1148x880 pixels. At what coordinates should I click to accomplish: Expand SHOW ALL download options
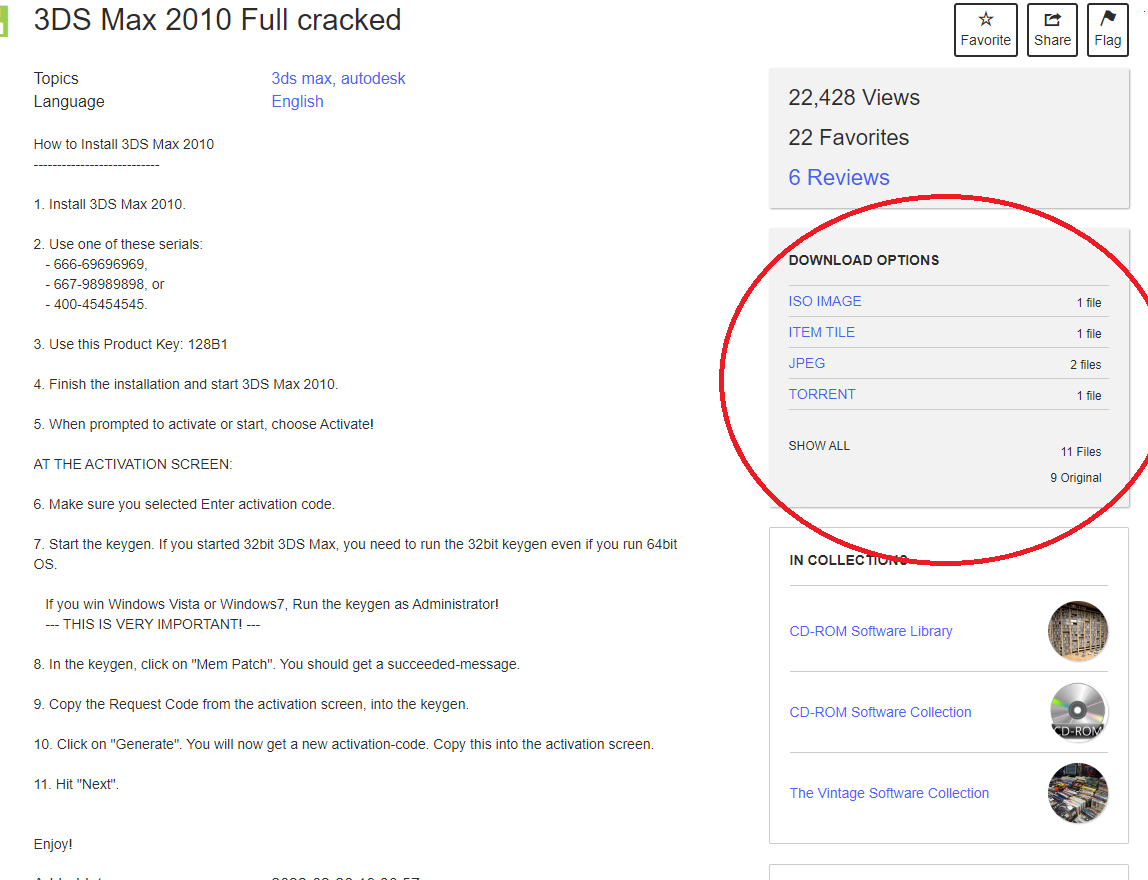pos(819,446)
